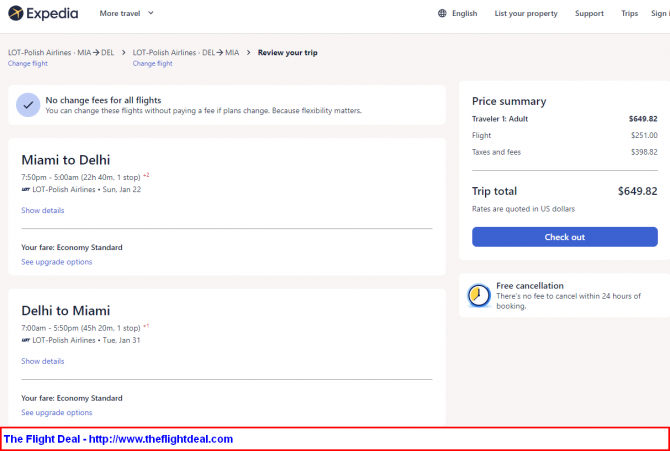Select the Flight $251.00 value

tap(644, 136)
